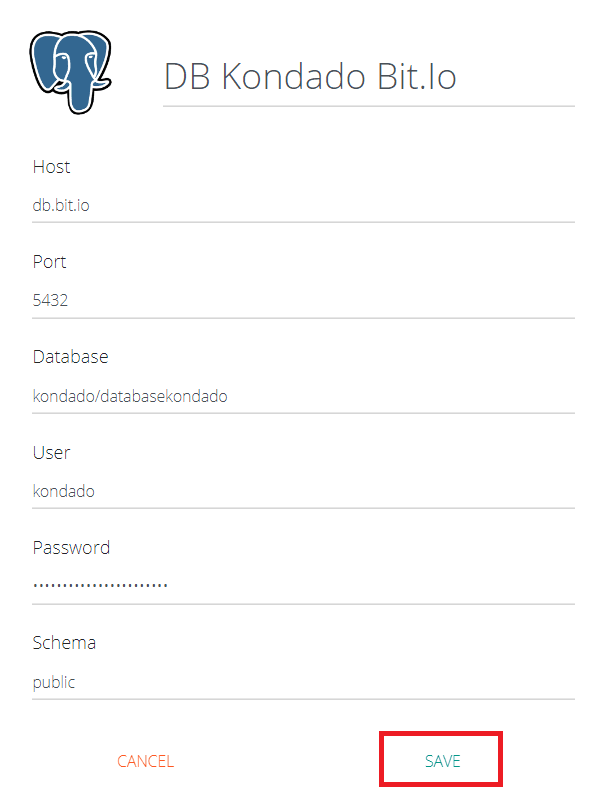The height and width of the screenshot is (789, 604).
Task: Click the Port label
Action: [x=50, y=262]
